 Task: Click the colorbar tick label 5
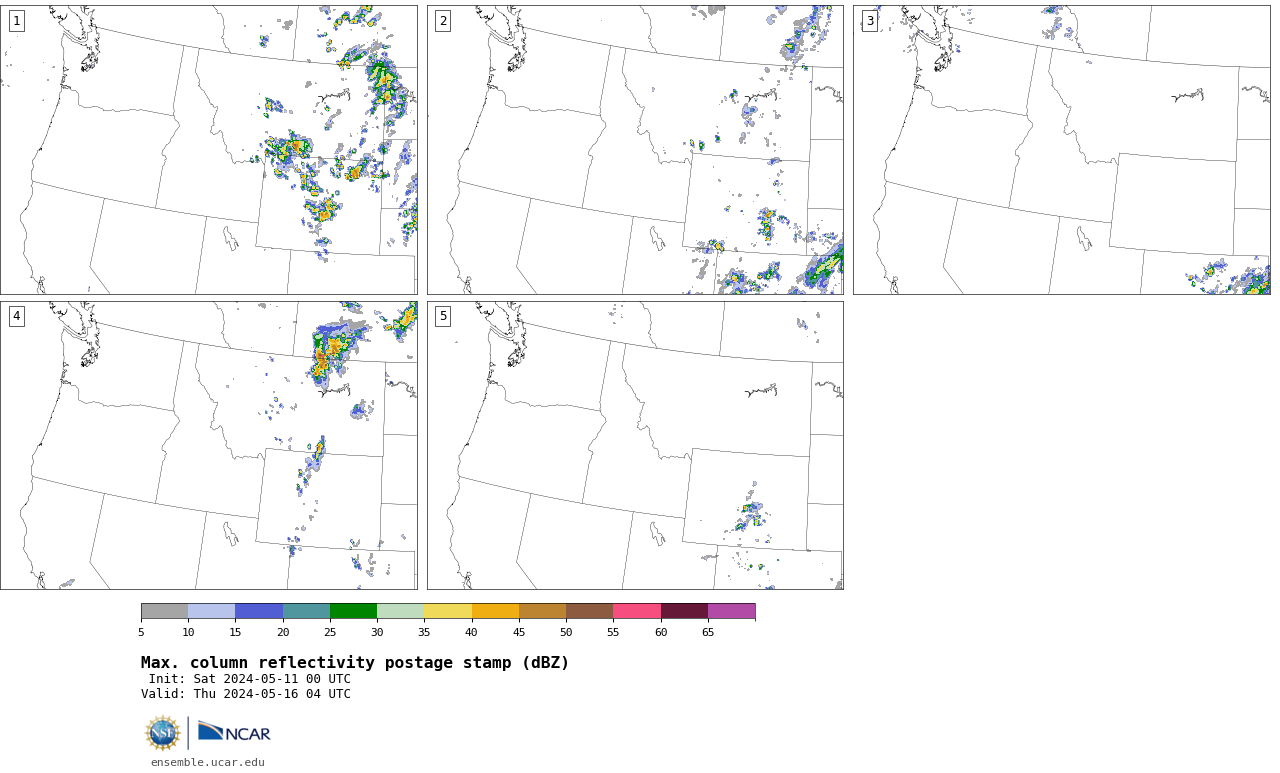(141, 632)
